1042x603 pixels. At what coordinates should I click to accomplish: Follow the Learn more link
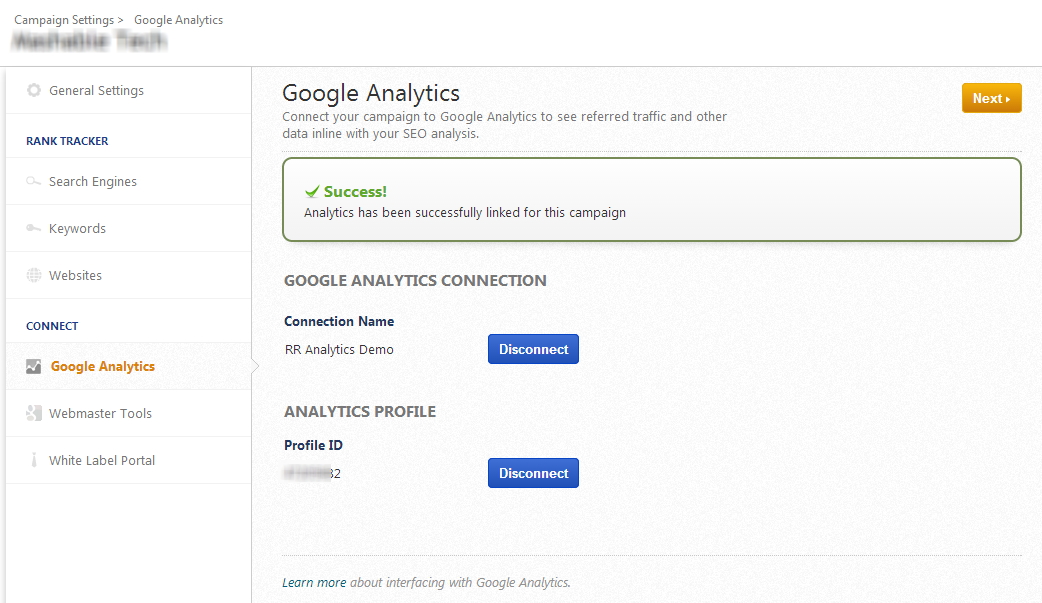[x=314, y=583]
